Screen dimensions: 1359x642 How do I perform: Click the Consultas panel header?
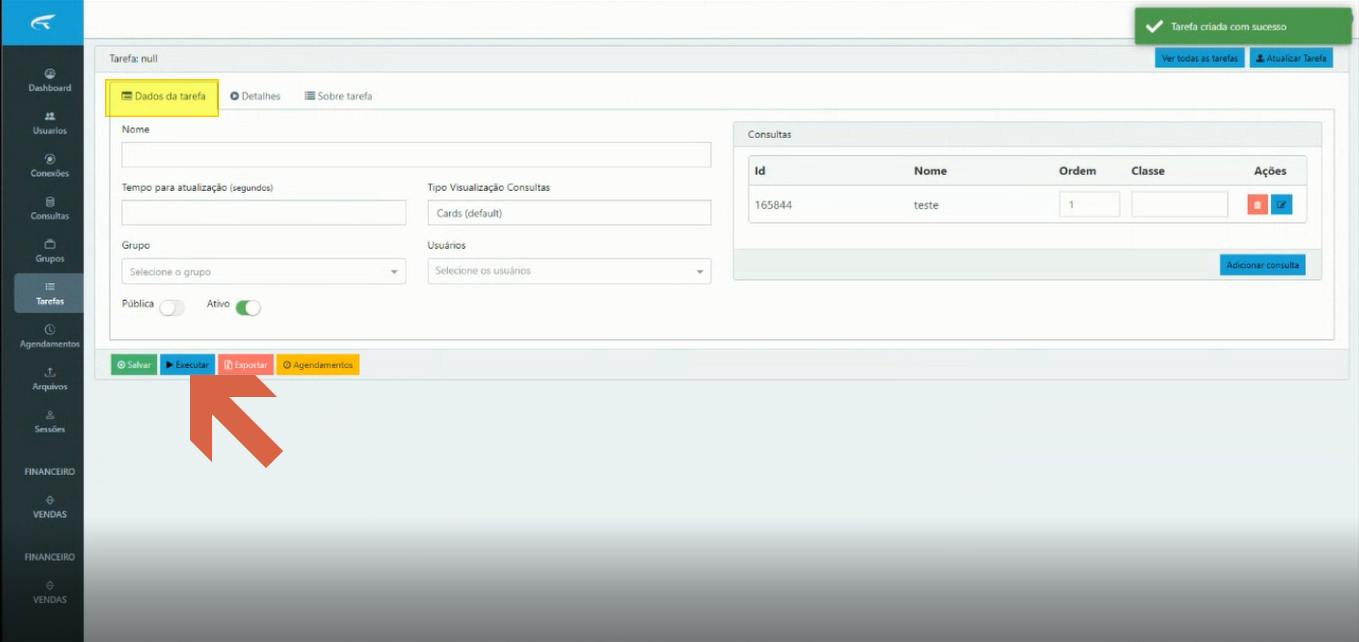pos(1027,134)
